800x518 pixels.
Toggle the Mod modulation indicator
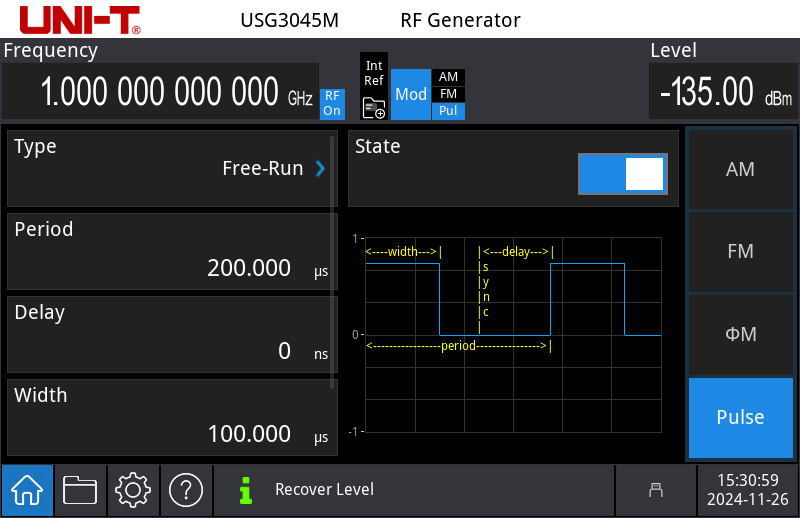[x=410, y=94]
